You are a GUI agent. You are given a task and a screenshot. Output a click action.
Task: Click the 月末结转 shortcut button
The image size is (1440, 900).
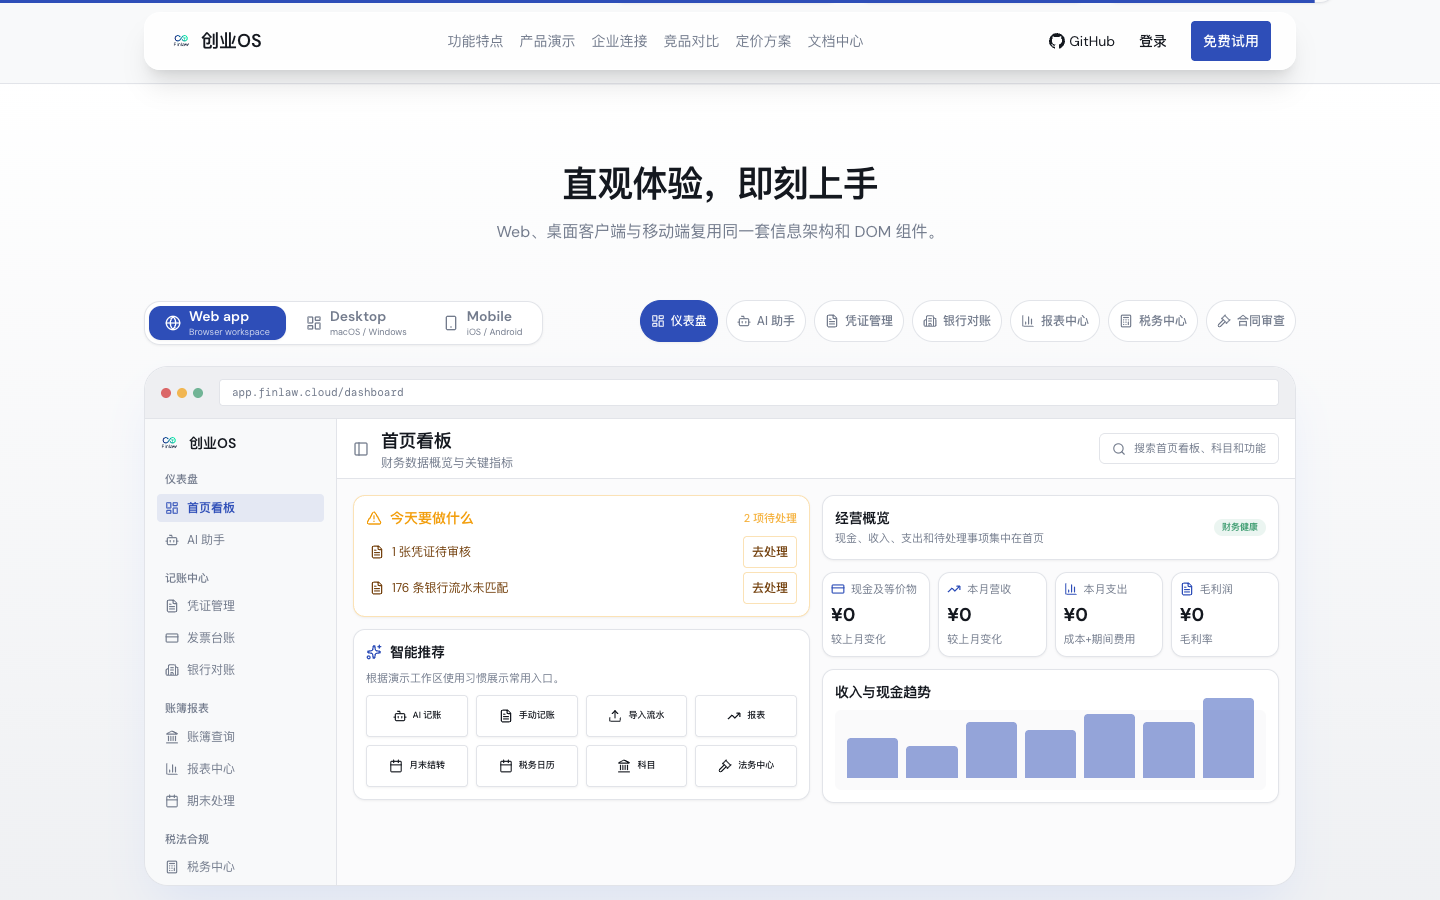417,766
